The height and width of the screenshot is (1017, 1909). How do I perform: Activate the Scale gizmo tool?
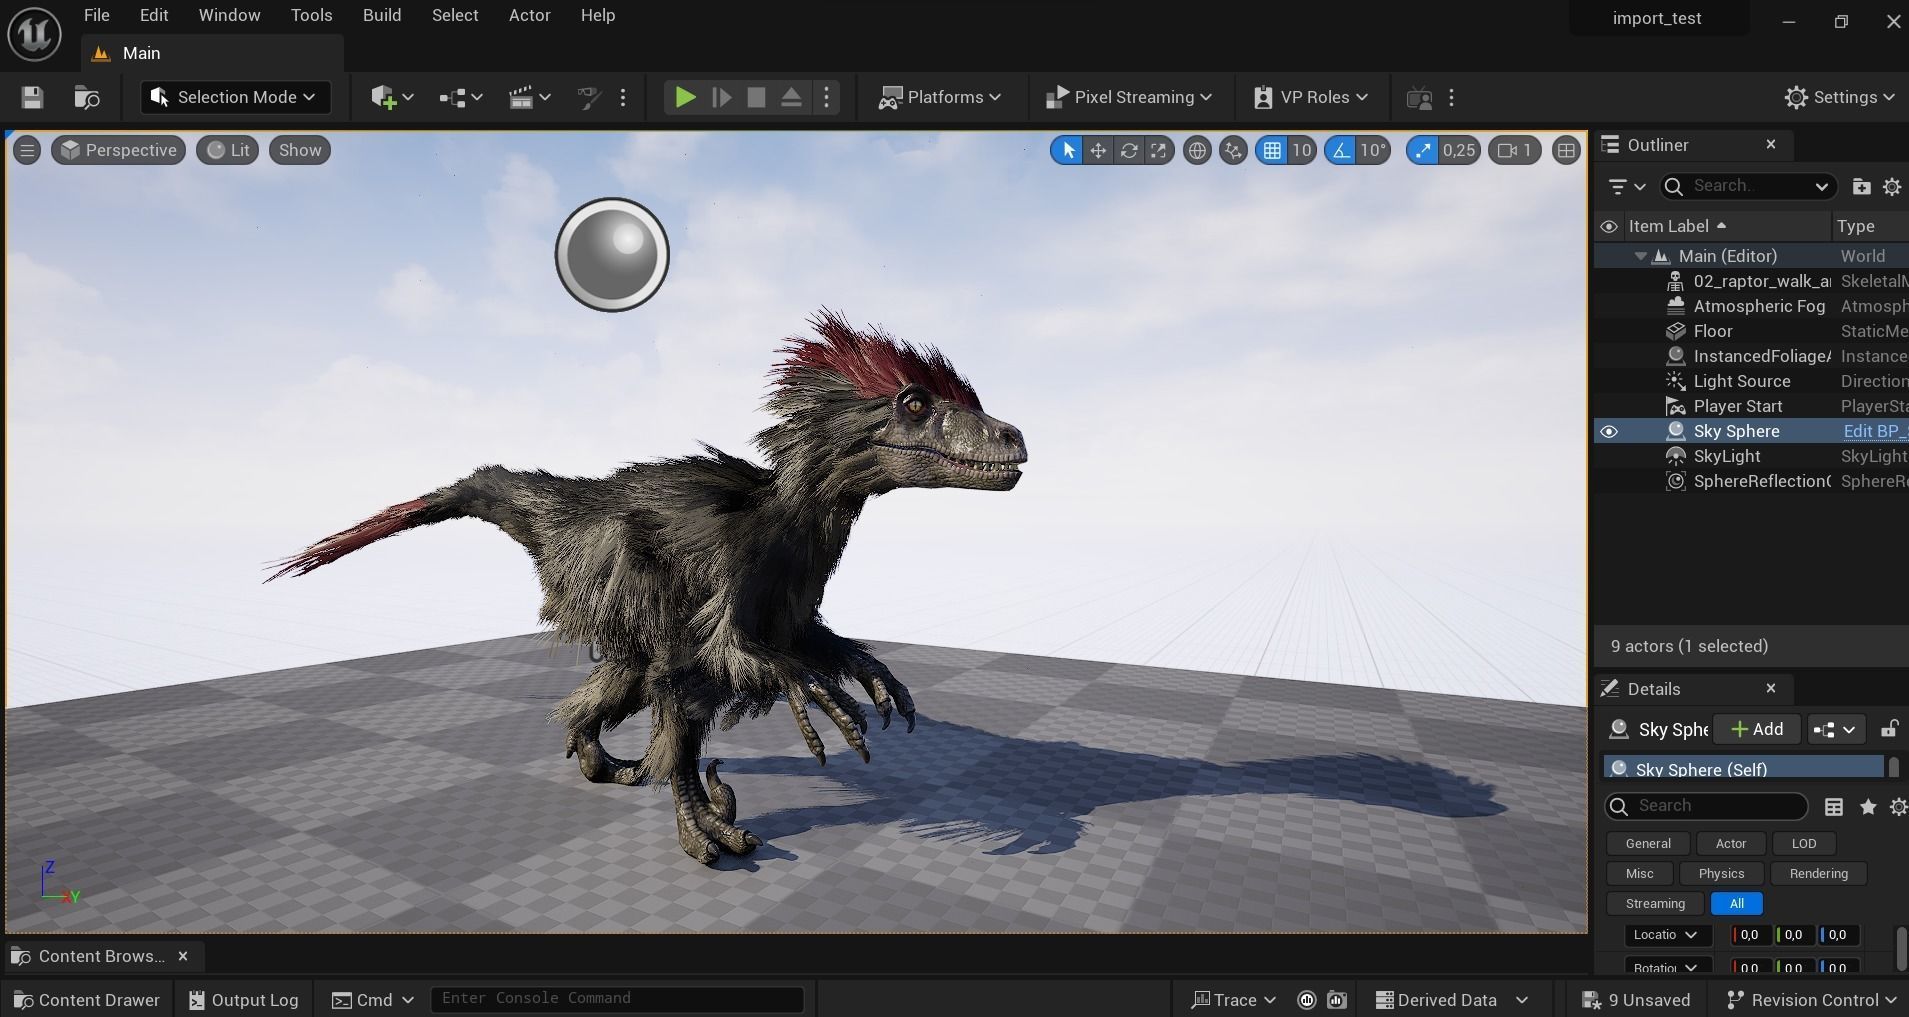tap(1158, 150)
